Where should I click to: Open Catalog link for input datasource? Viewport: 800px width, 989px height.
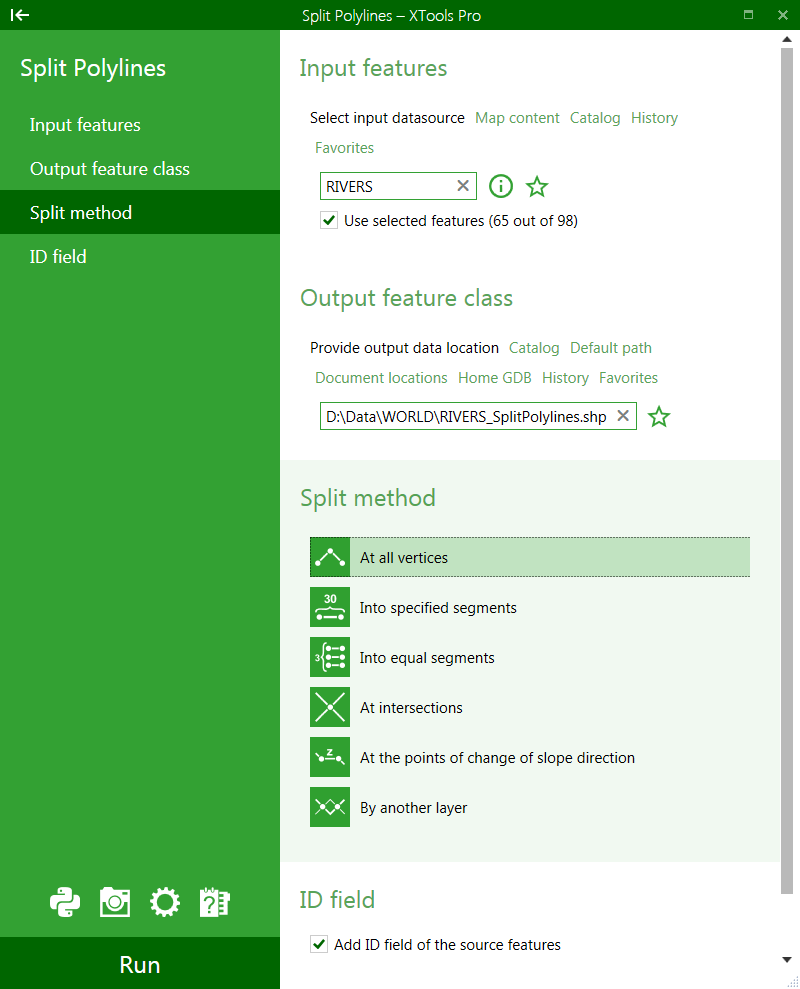[595, 118]
